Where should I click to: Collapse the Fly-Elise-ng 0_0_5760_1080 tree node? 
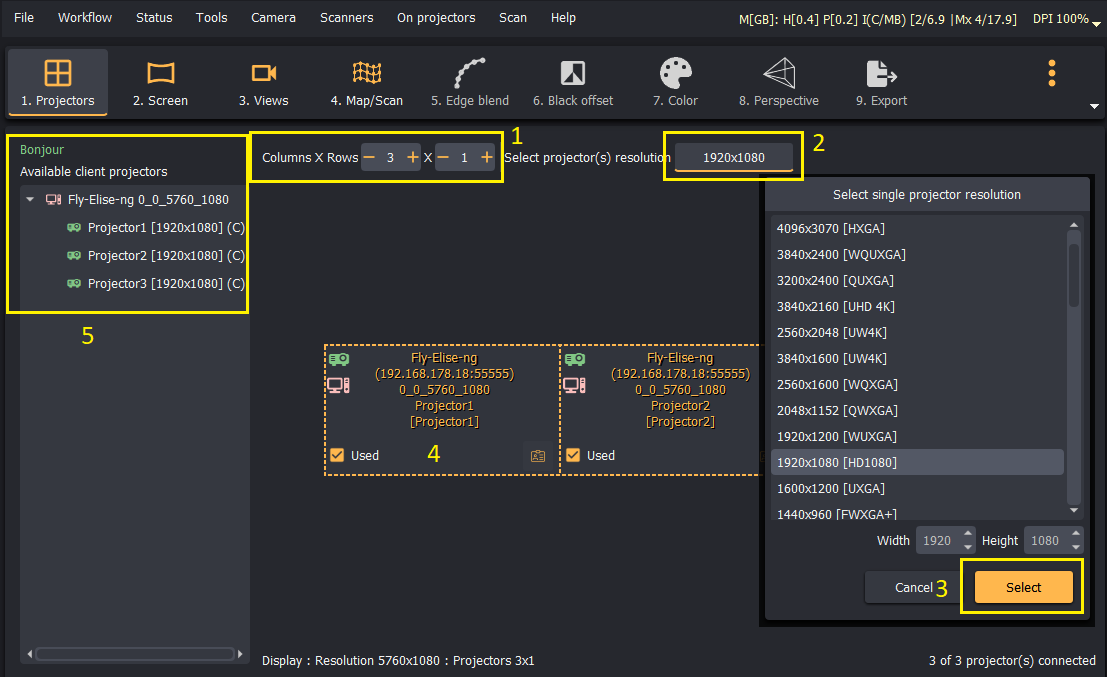30,200
